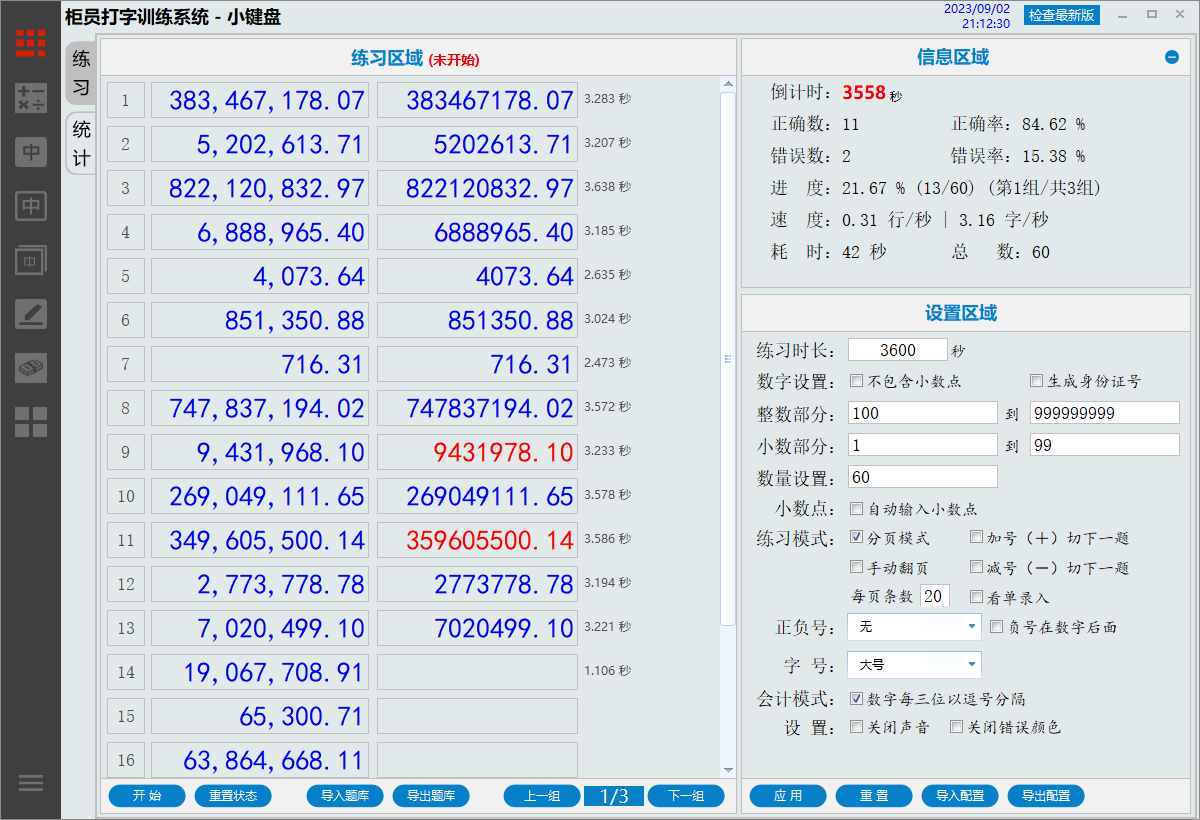Click the 整数部分 minimum field showing 100

tap(922, 413)
